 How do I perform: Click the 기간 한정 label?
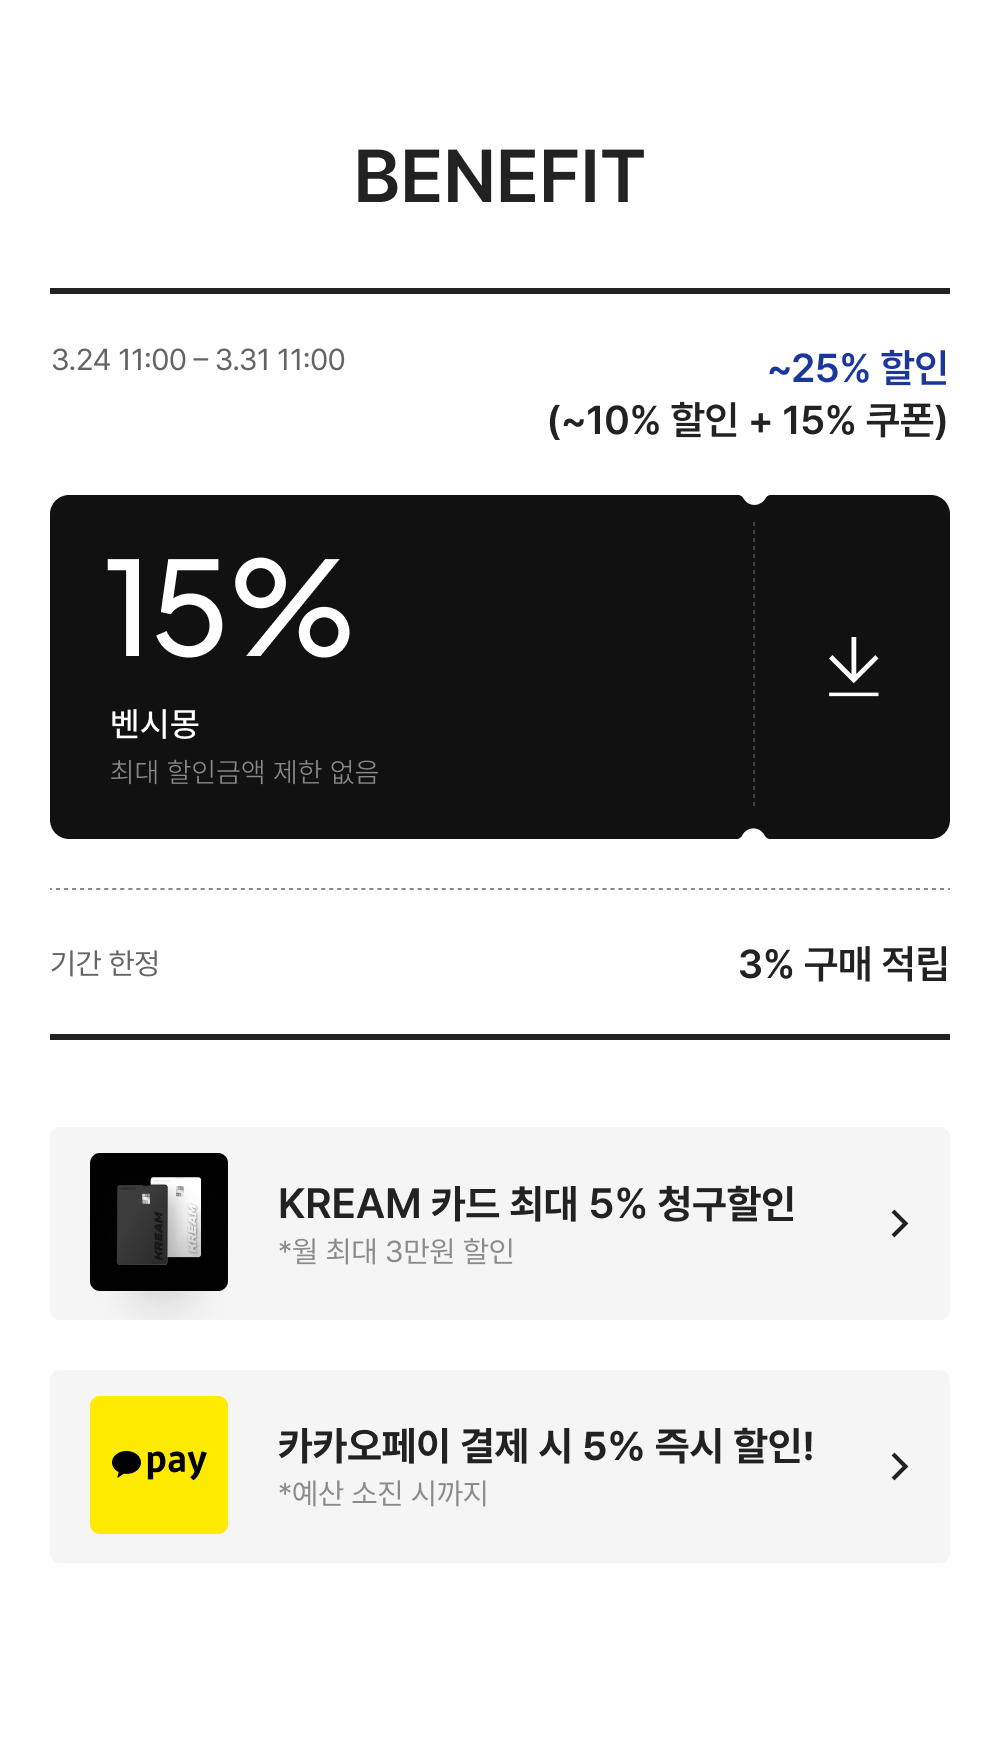105,963
